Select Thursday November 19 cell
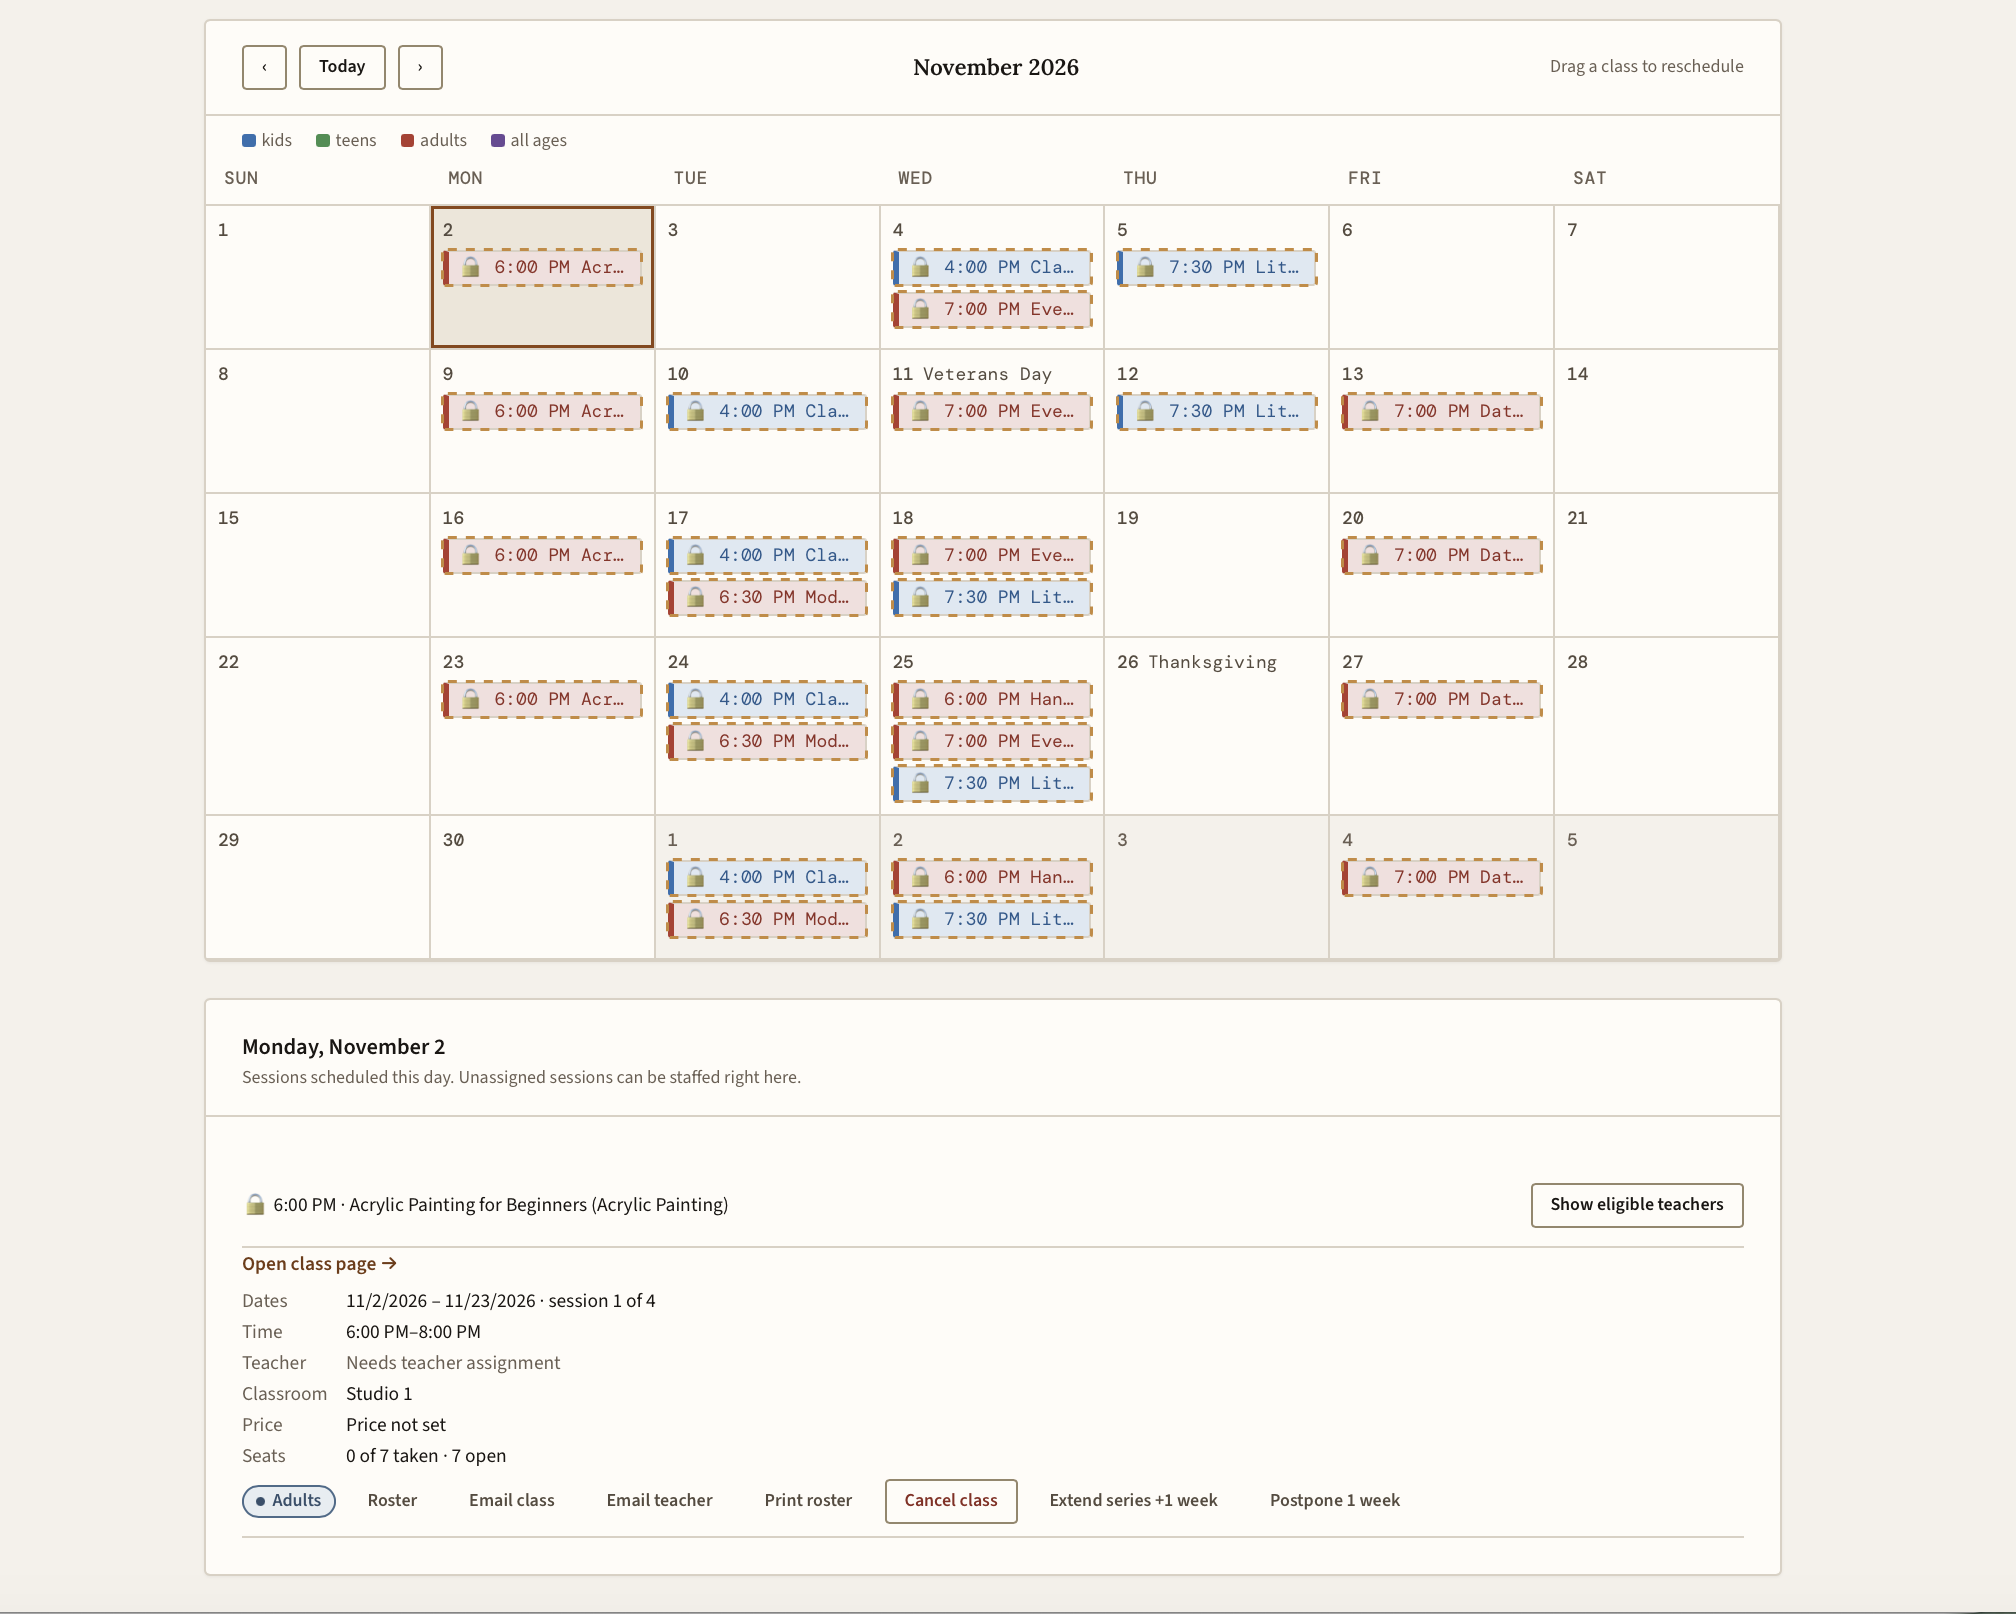The image size is (2016, 1614). click(x=1216, y=565)
